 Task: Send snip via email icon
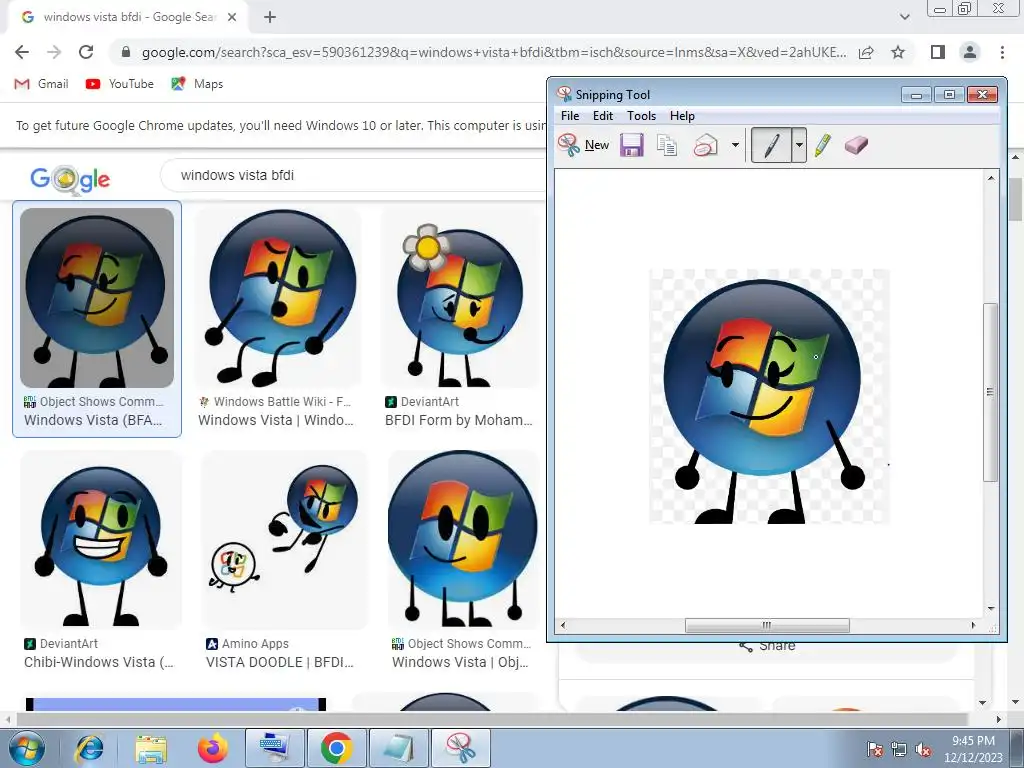click(705, 145)
